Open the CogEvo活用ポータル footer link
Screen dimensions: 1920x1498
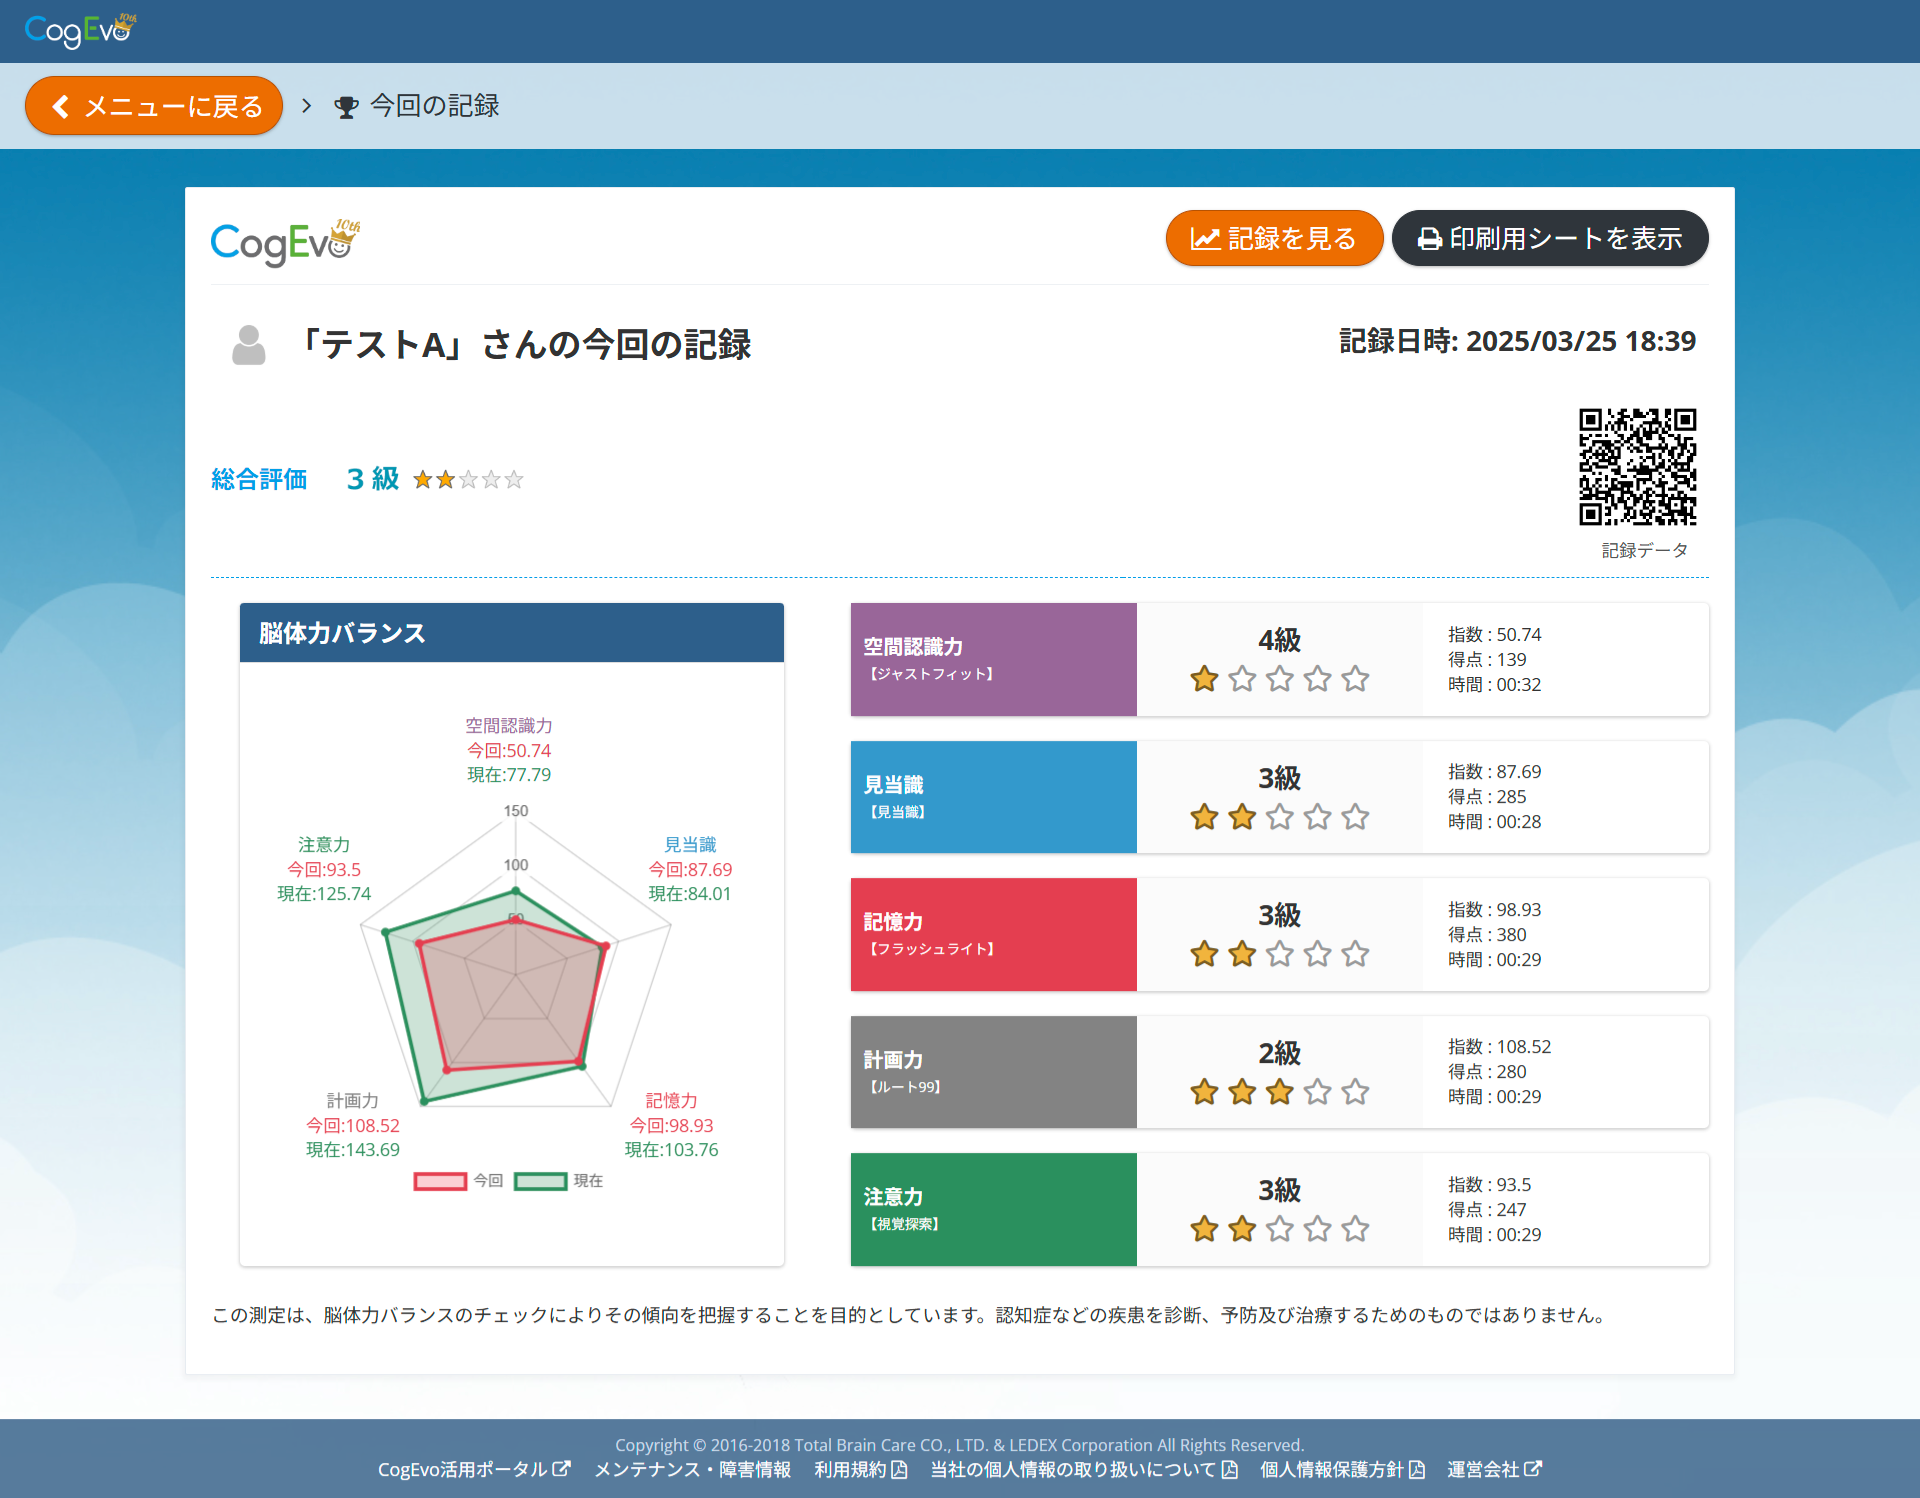(x=474, y=1469)
